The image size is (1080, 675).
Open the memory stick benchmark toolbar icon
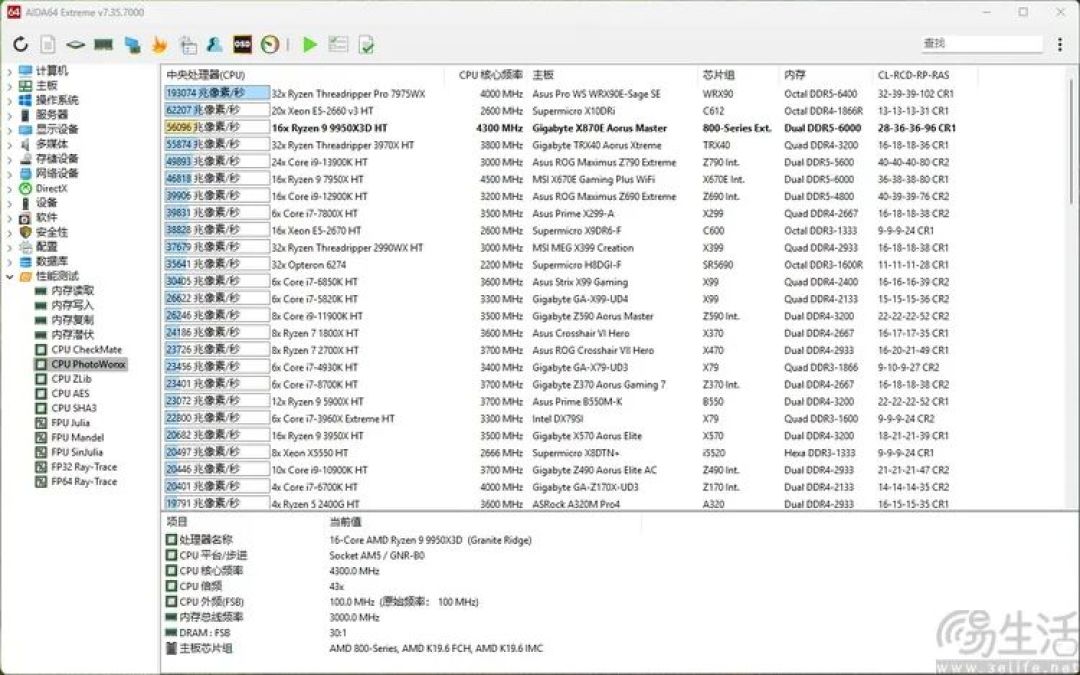click(103, 44)
